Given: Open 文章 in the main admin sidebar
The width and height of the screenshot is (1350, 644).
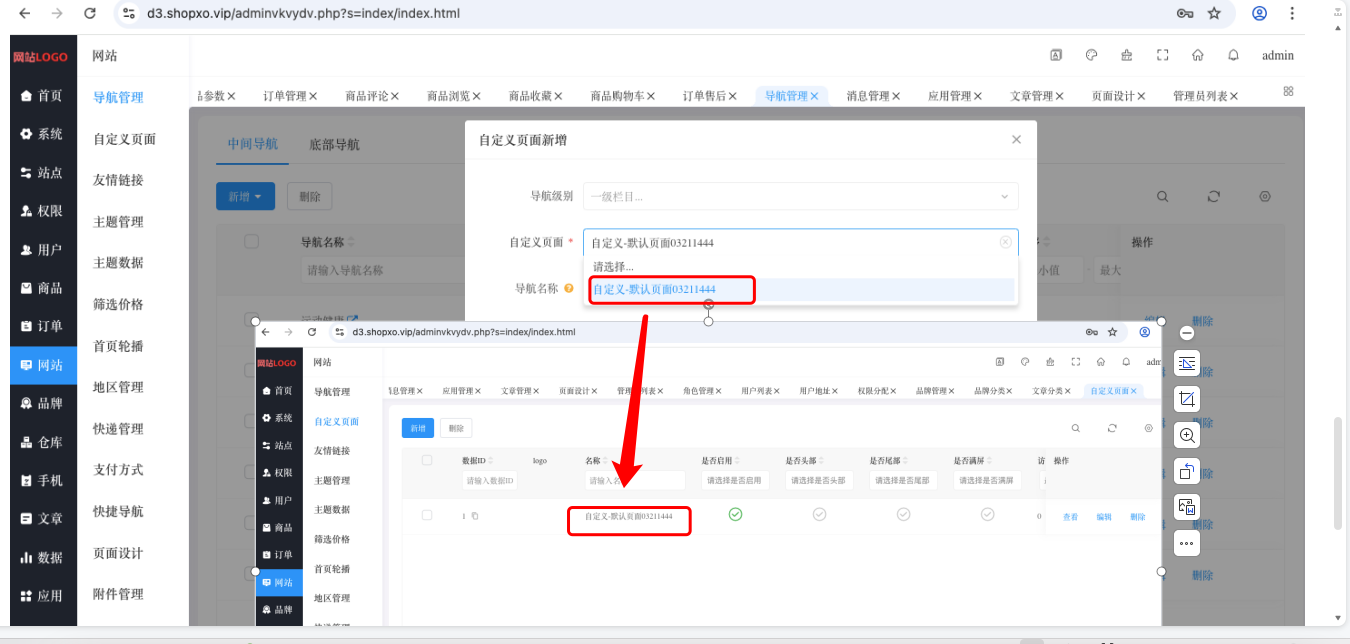Looking at the screenshot, I should point(42,519).
